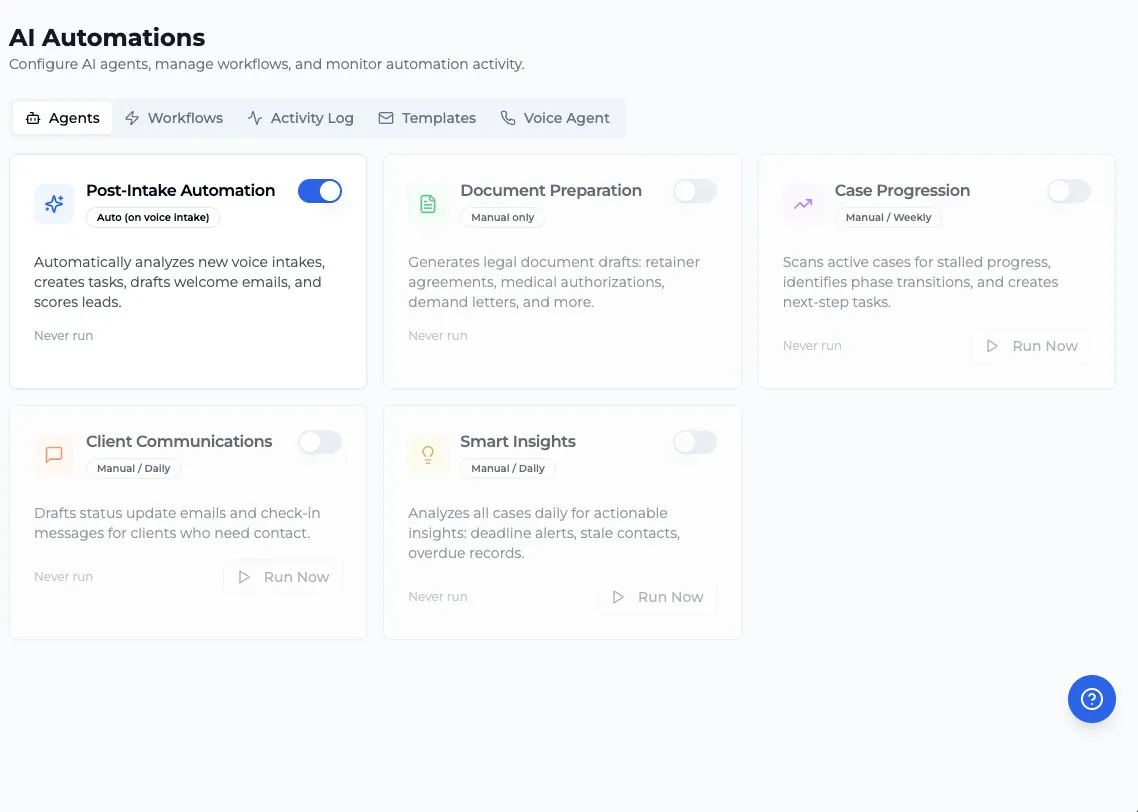This screenshot has width=1138, height=812.
Task: Click the Auto (on voice intake) badge
Action: click(x=153, y=217)
